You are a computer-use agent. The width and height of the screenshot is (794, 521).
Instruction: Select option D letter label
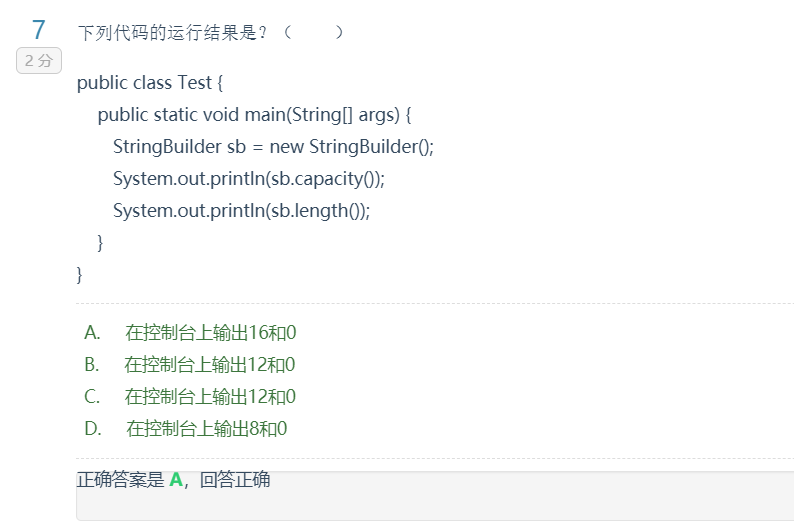(x=92, y=429)
